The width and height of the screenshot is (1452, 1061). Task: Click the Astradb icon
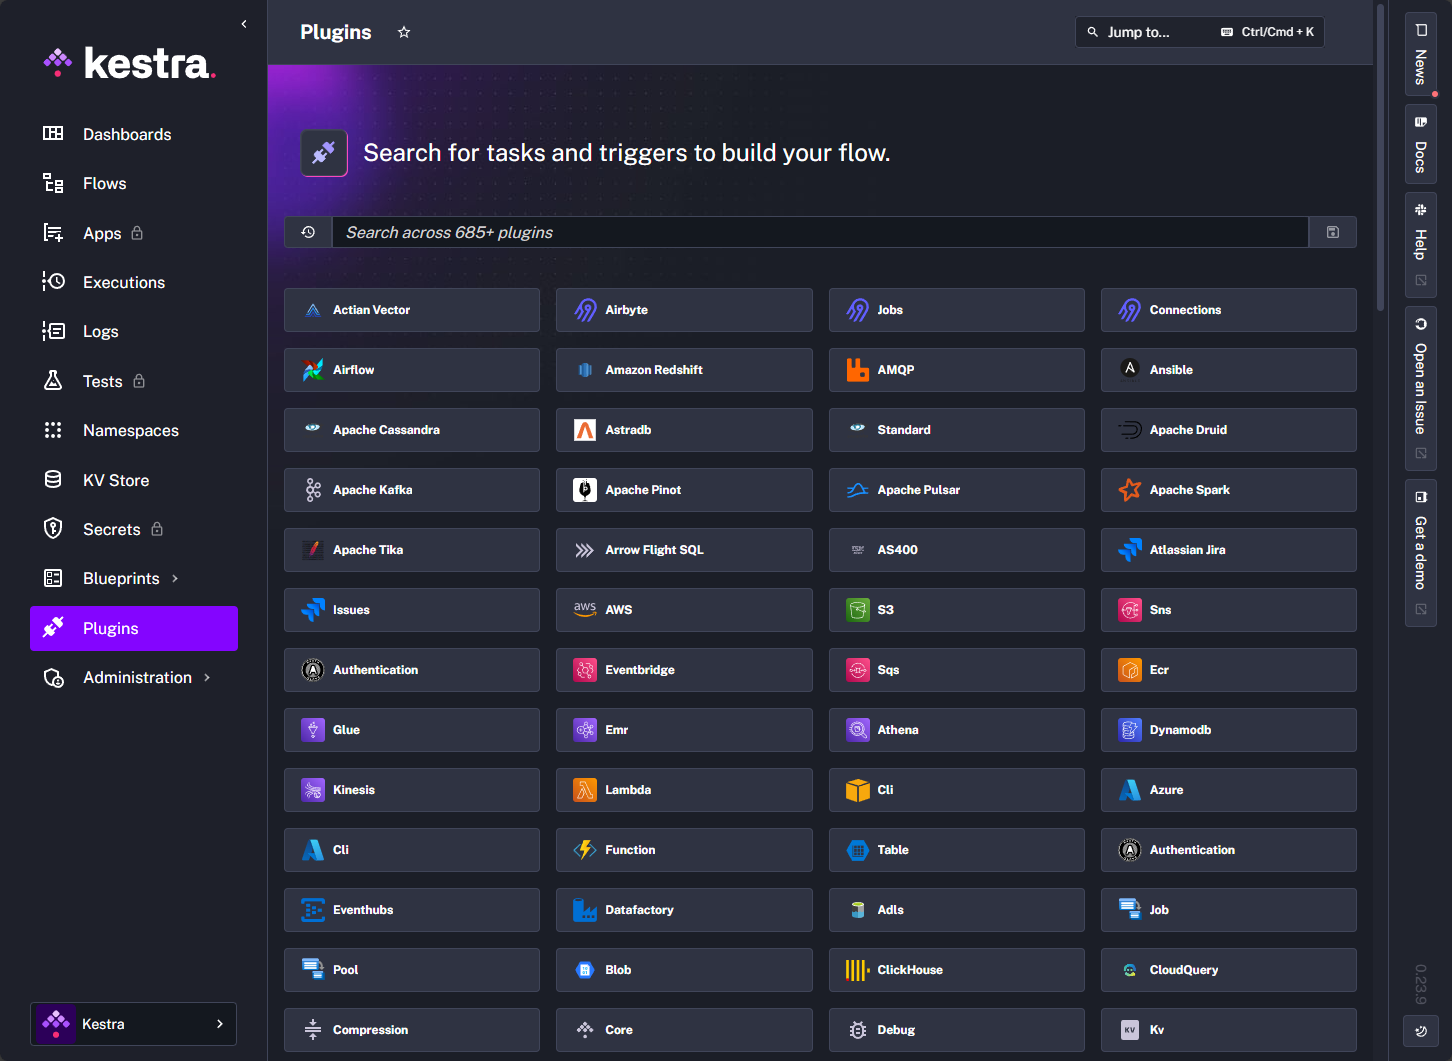585,430
